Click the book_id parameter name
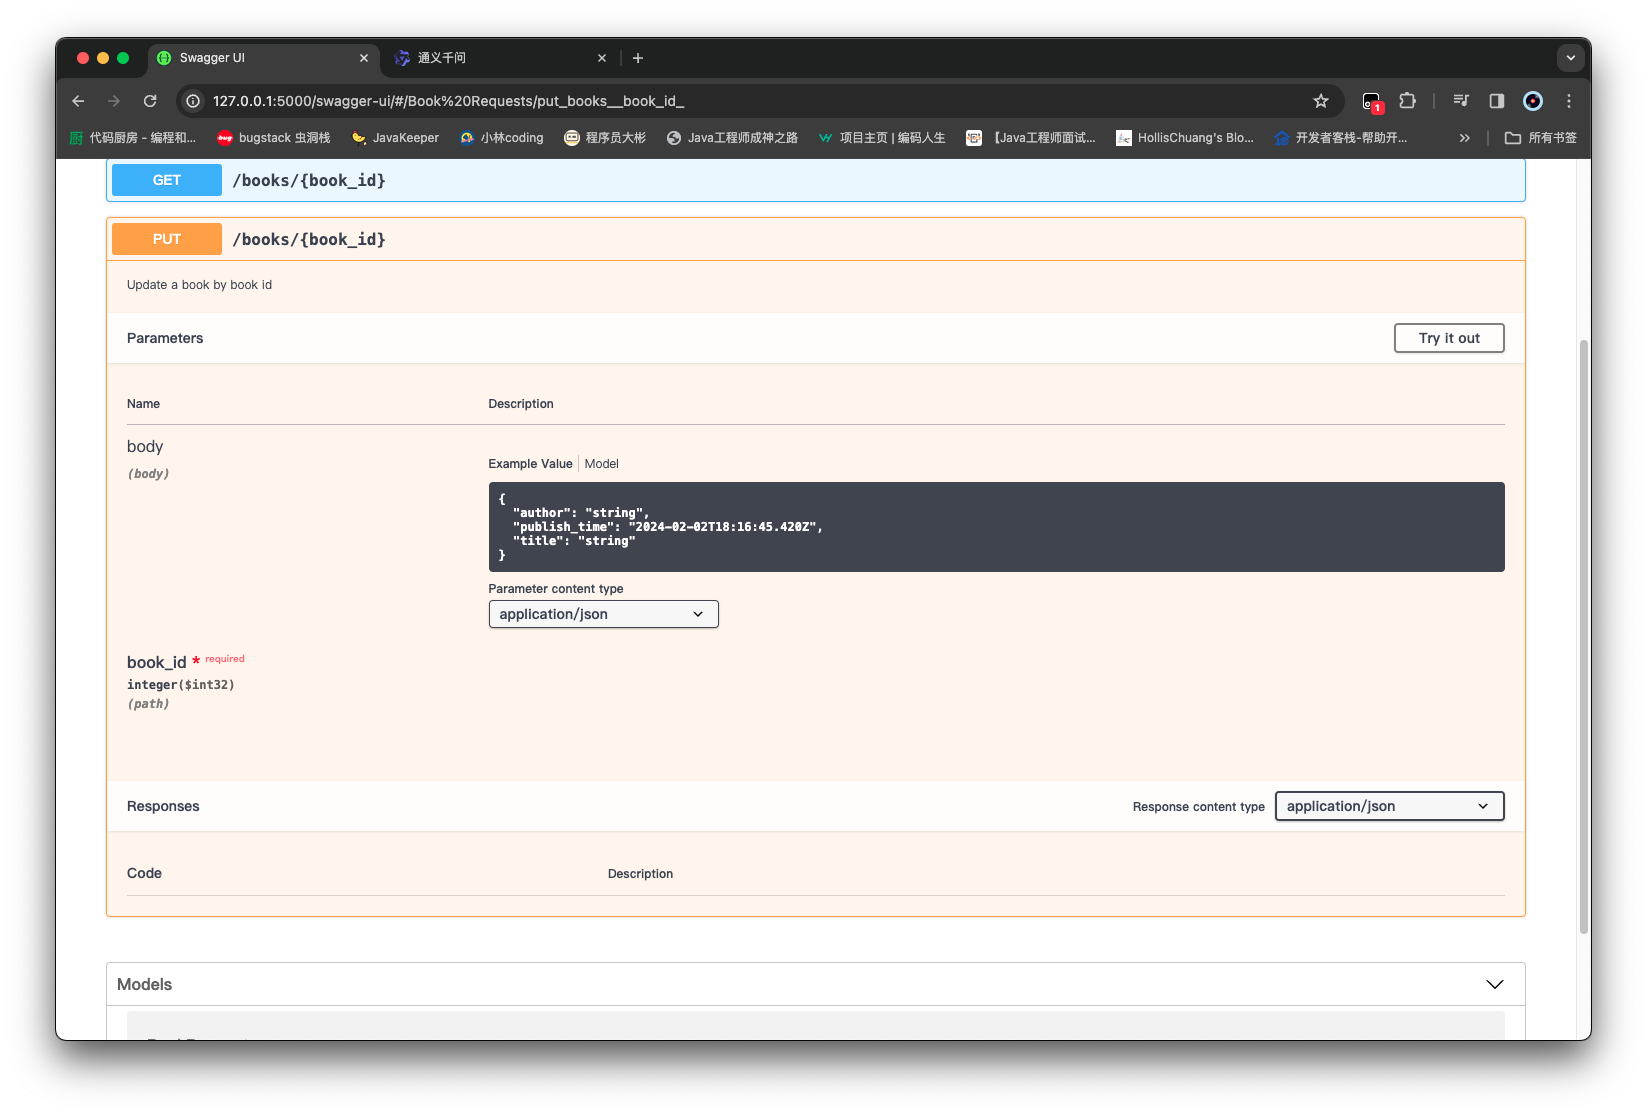Image resolution: width=1647 pixels, height=1114 pixels. (x=157, y=662)
